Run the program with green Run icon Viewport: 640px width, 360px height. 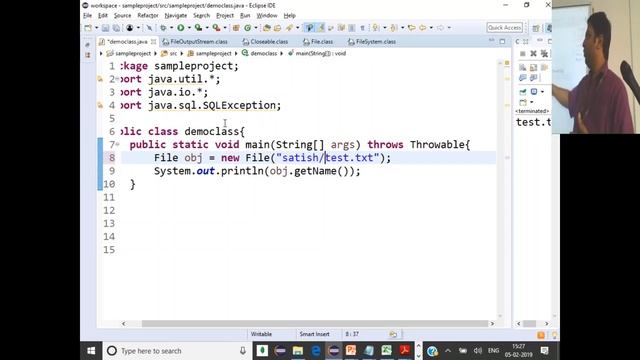[180, 28]
